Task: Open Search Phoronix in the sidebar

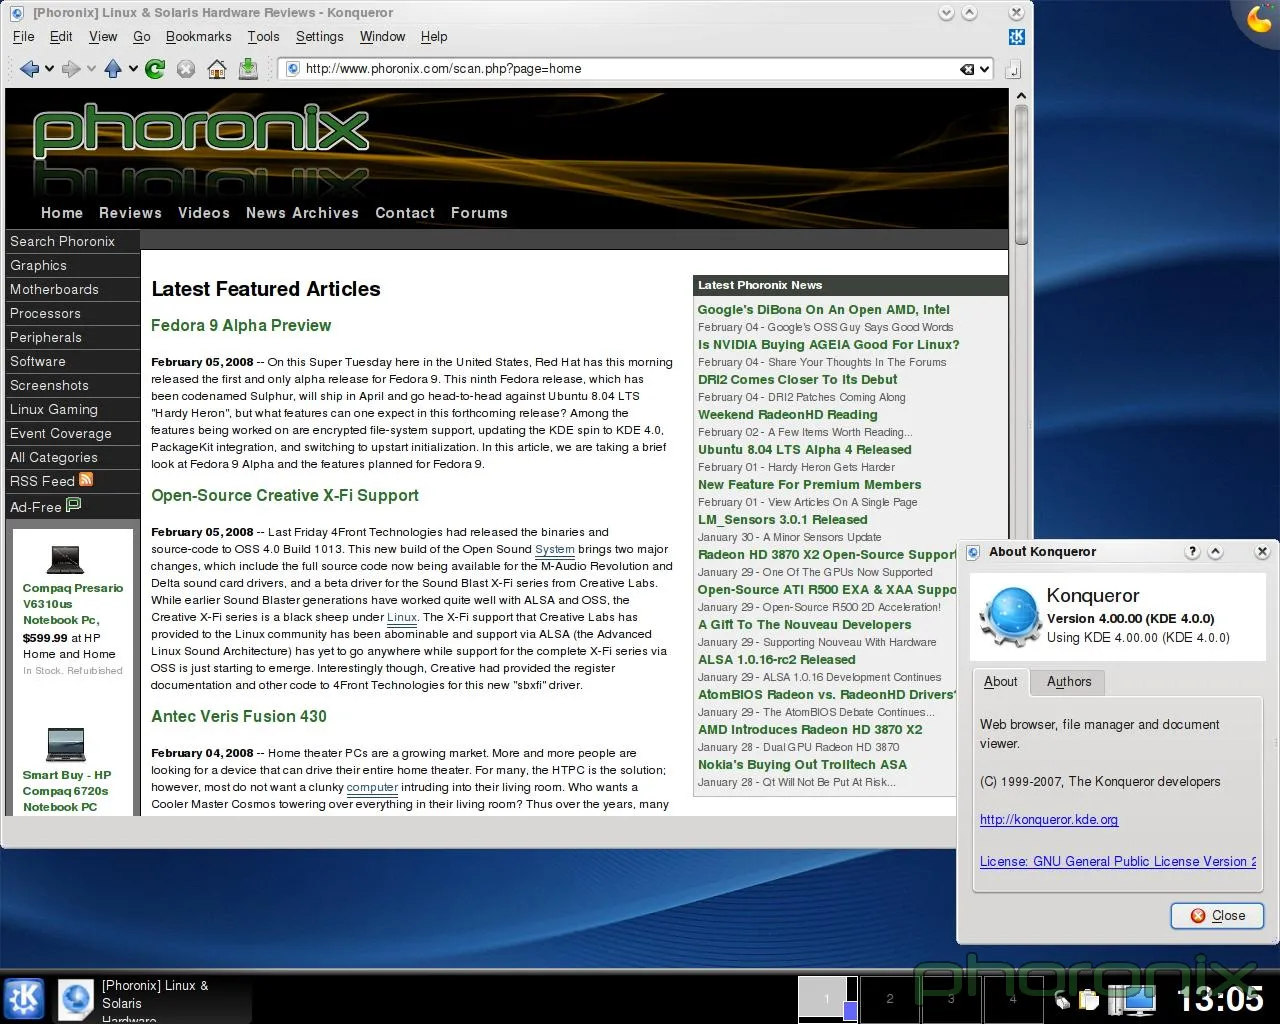Action: point(72,241)
